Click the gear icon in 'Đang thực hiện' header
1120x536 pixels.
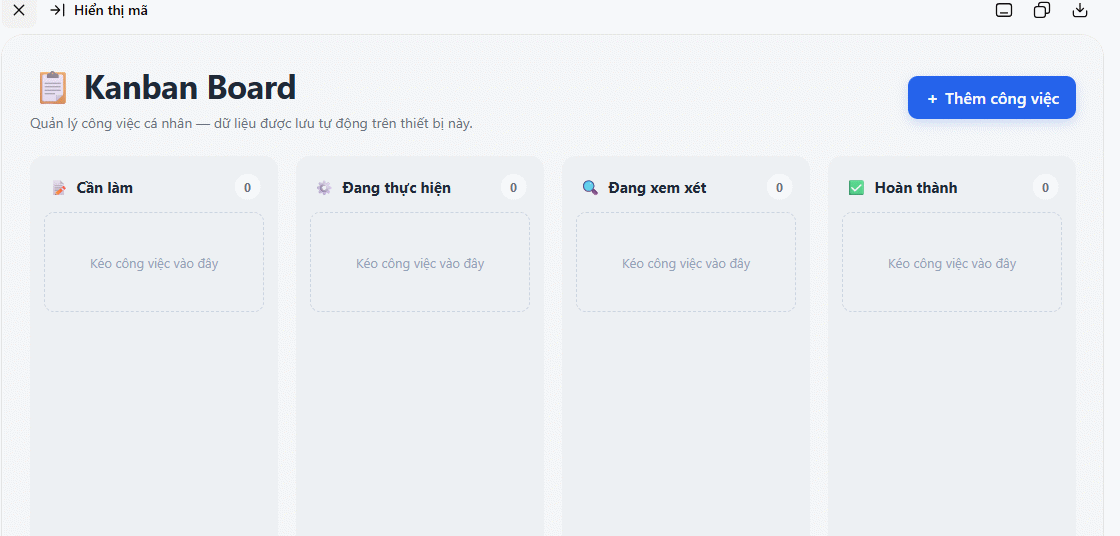[x=324, y=188]
